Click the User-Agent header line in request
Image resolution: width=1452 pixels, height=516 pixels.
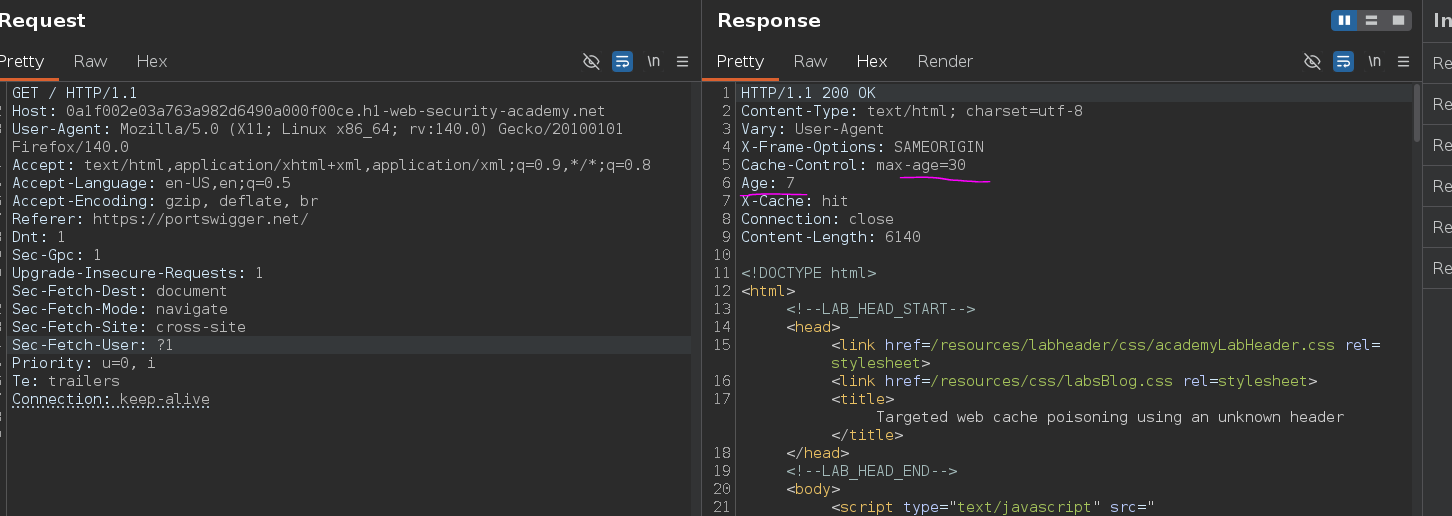click(317, 129)
